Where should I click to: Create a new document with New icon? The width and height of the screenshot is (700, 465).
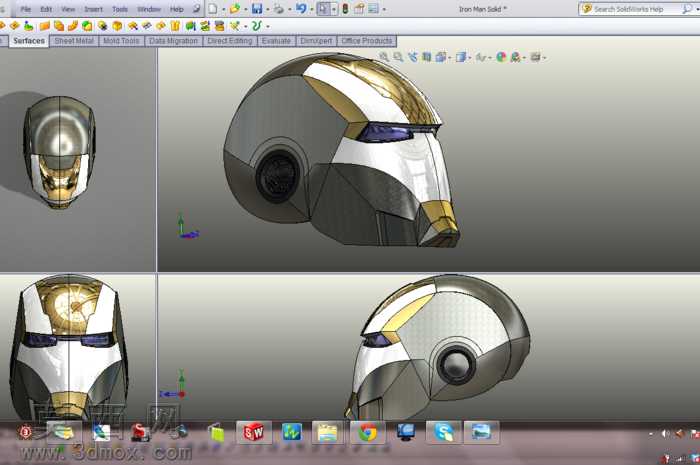coord(213,8)
